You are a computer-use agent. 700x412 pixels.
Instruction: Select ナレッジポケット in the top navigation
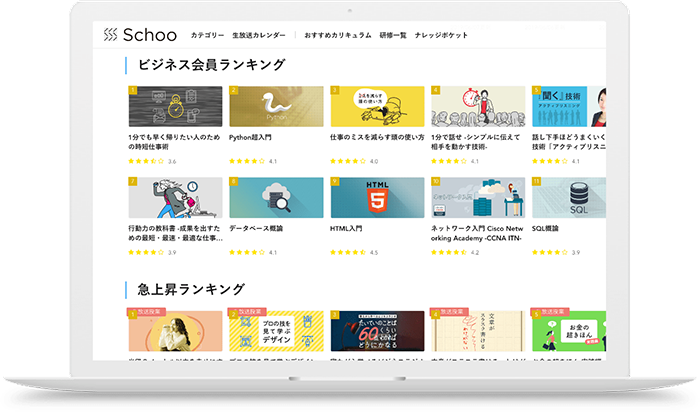pos(442,35)
